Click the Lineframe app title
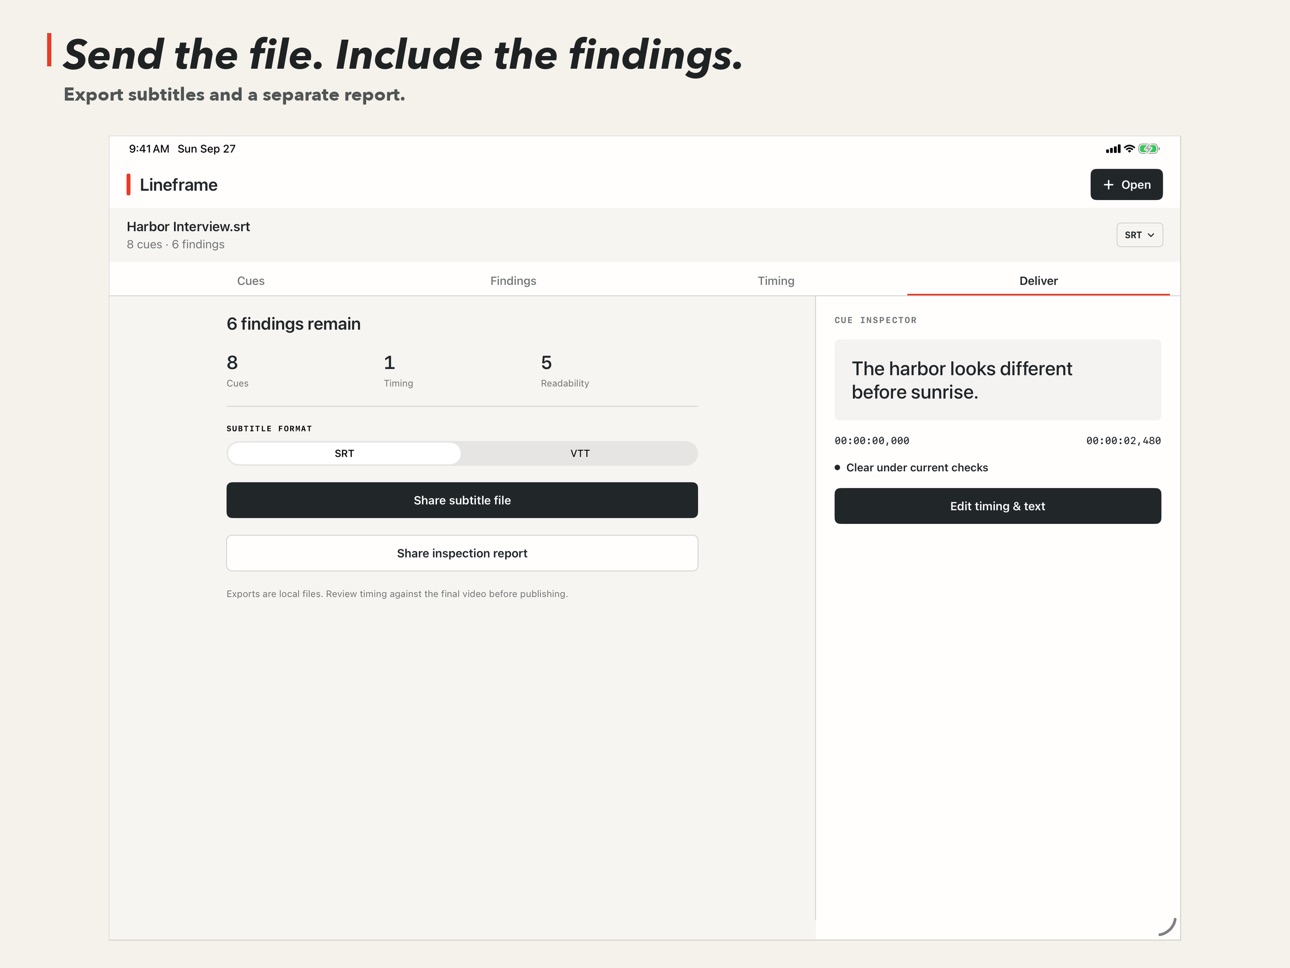1290x968 pixels. click(x=178, y=185)
